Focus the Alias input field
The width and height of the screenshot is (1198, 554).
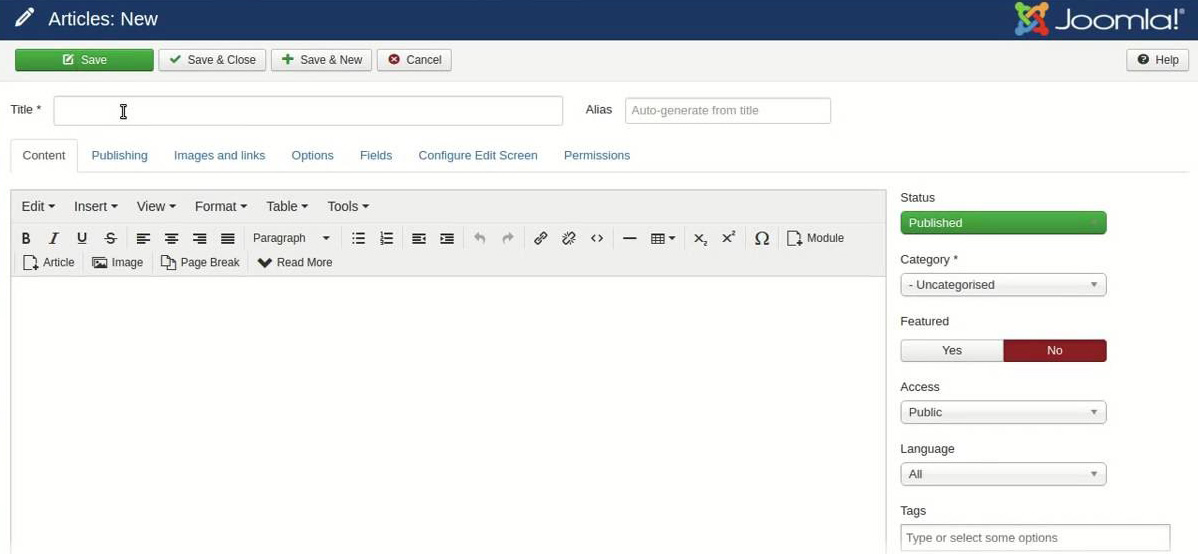click(x=727, y=111)
